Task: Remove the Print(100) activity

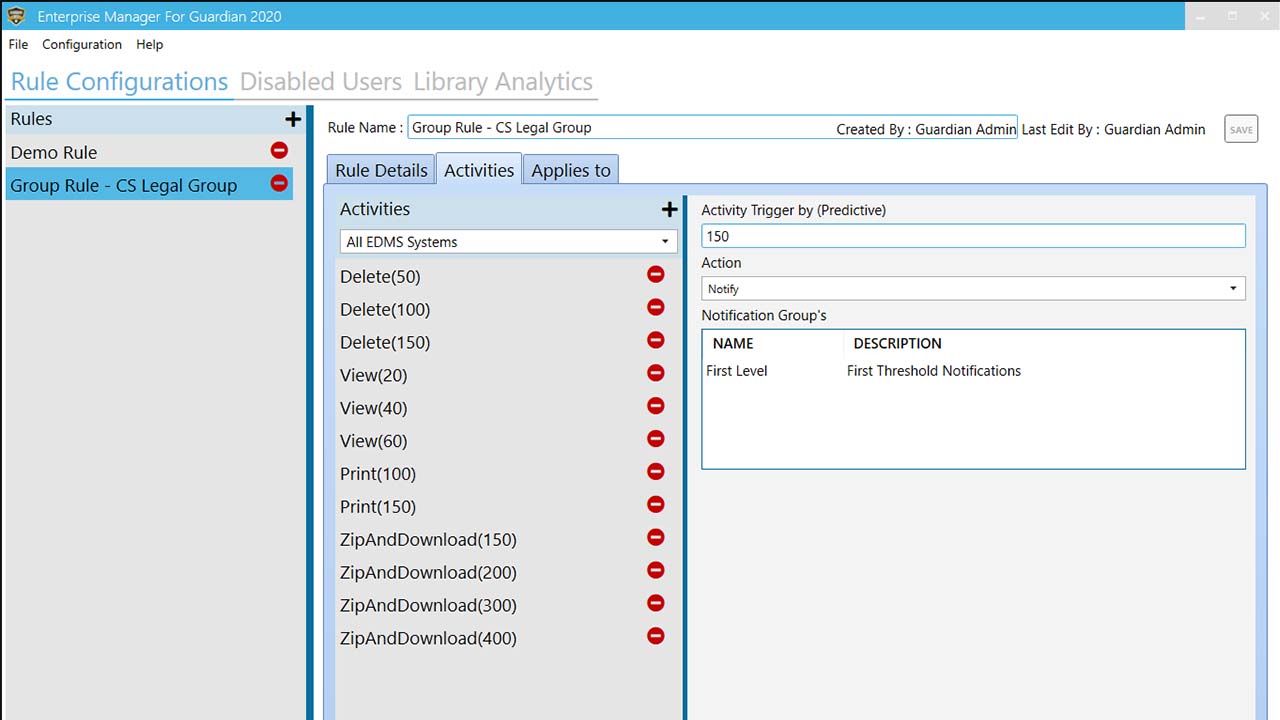Action: pos(656,471)
